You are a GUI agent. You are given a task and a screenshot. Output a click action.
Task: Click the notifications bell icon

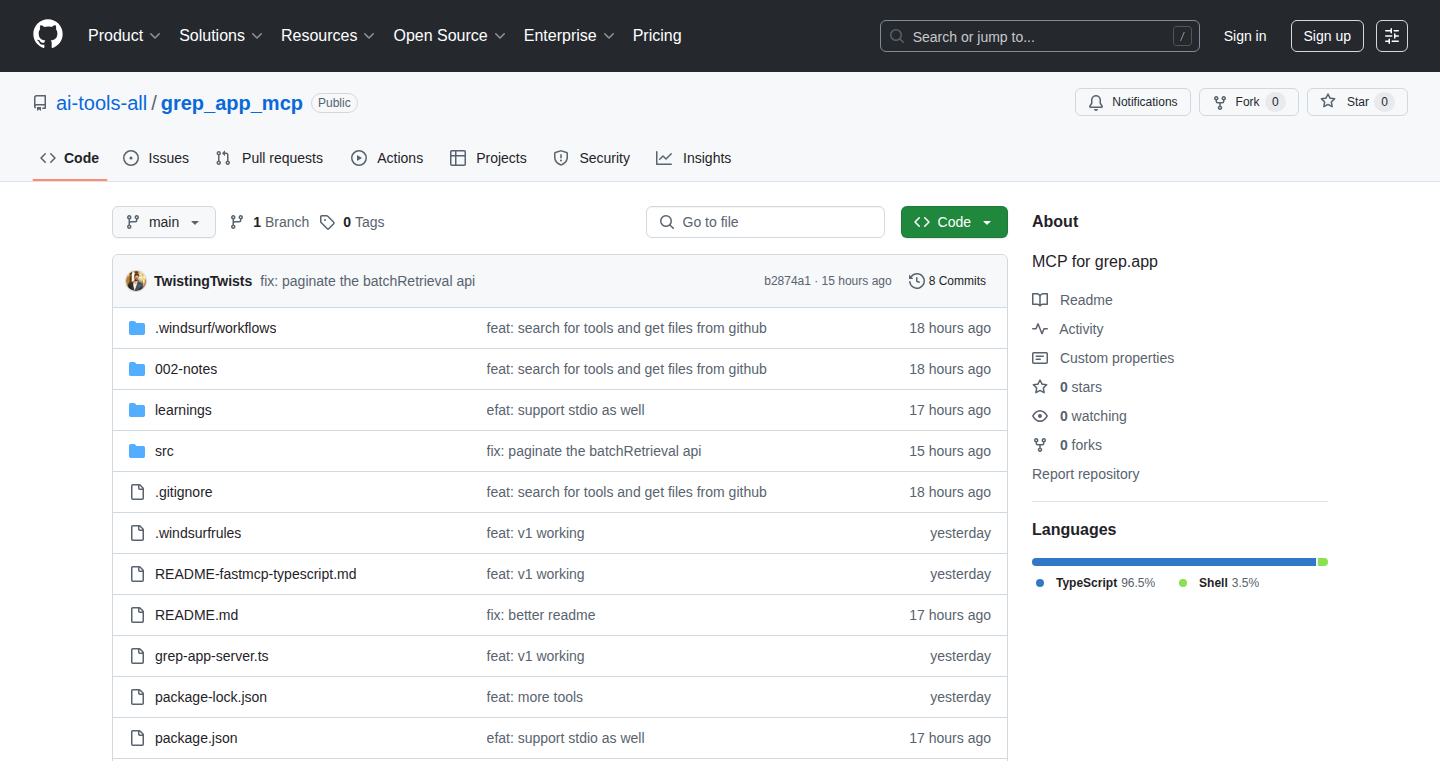(1096, 102)
